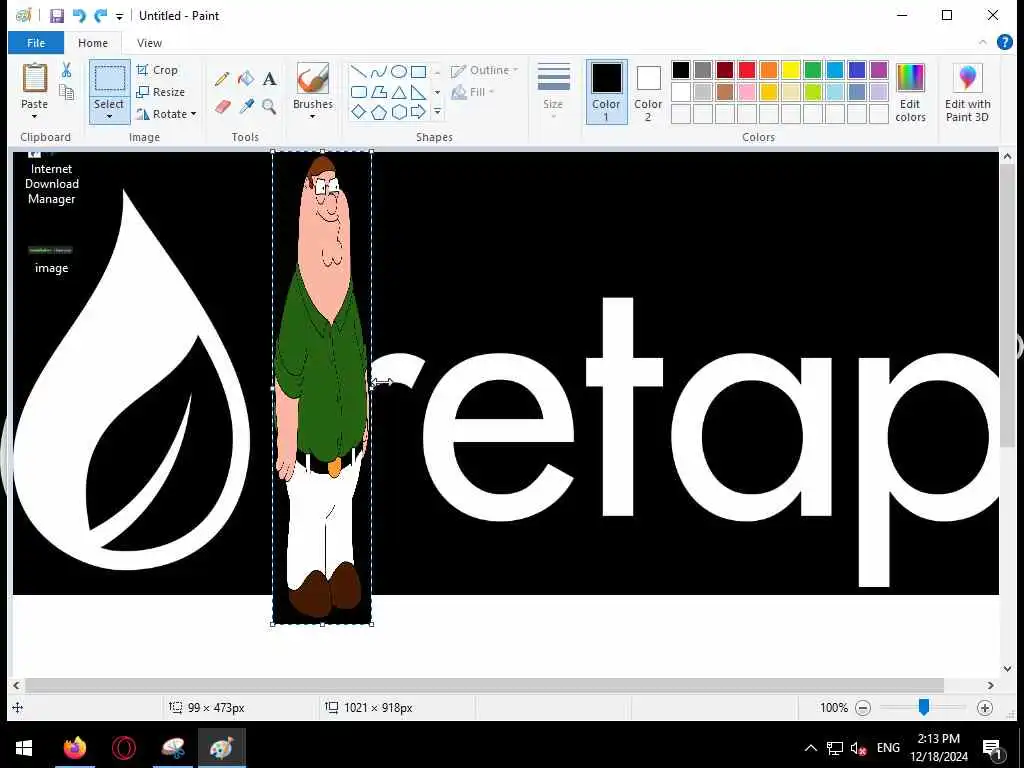
Task: Choose the Triangle shape
Action: point(399,92)
